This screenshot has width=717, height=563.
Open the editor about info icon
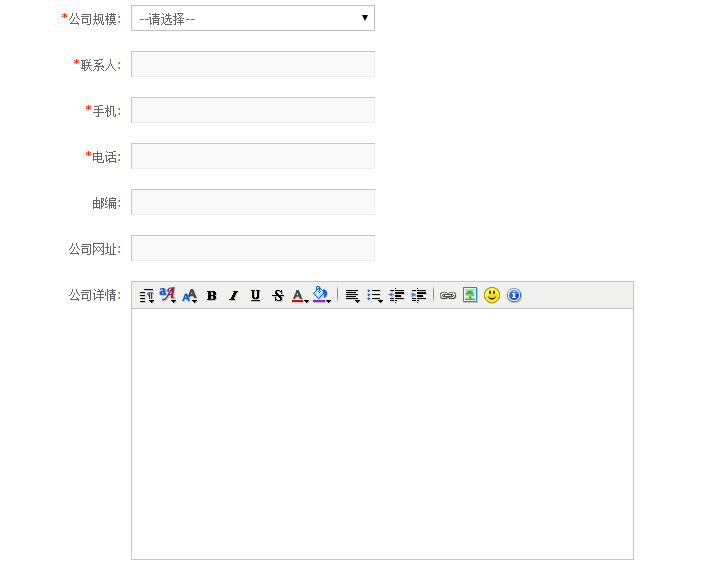pos(514,295)
